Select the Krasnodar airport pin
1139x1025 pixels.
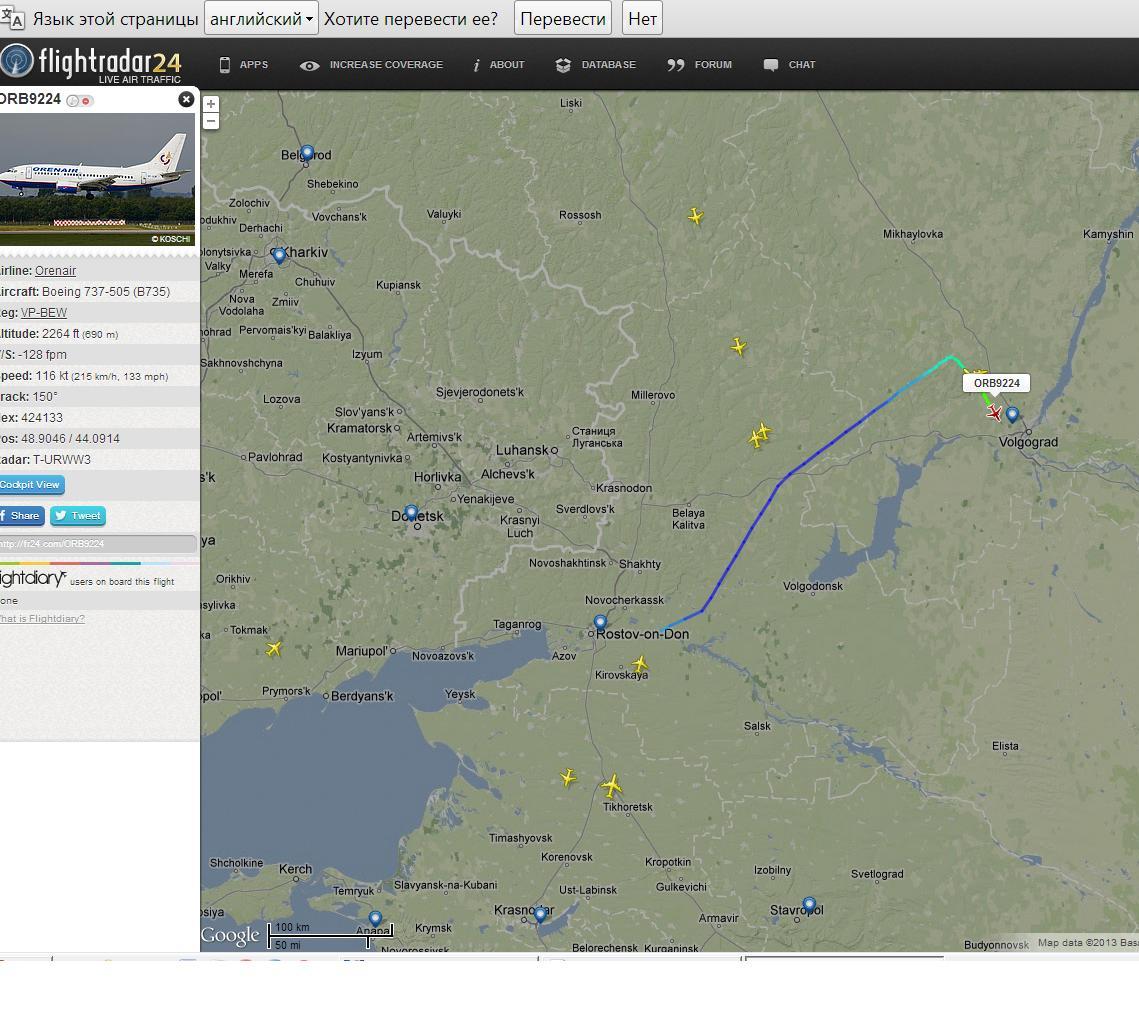pyautogui.click(x=540, y=915)
